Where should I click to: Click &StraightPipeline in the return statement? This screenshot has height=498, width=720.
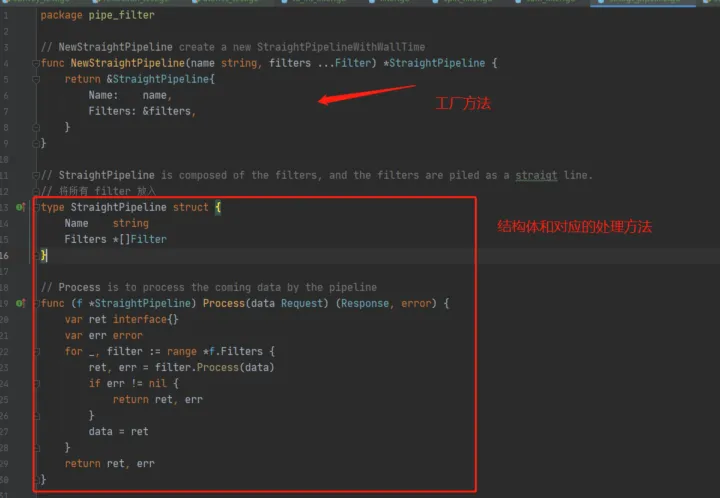(158, 79)
